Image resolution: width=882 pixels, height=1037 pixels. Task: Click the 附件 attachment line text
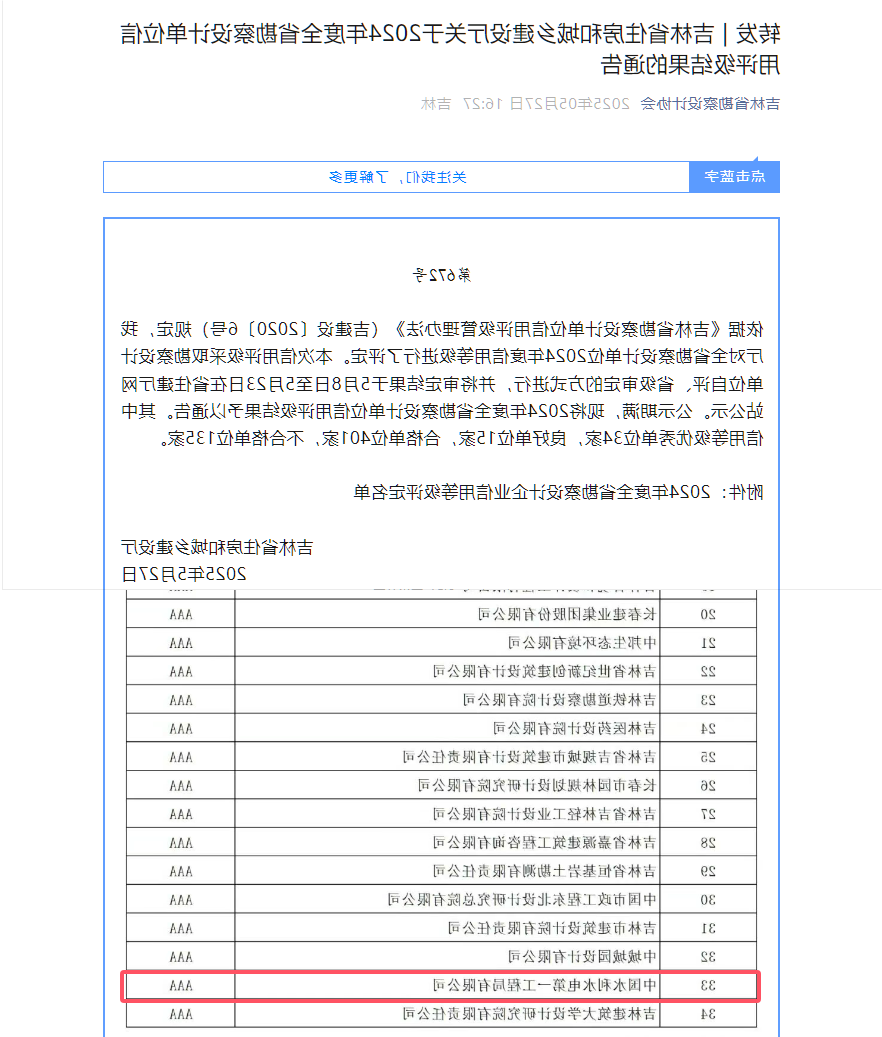(x=558, y=492)
